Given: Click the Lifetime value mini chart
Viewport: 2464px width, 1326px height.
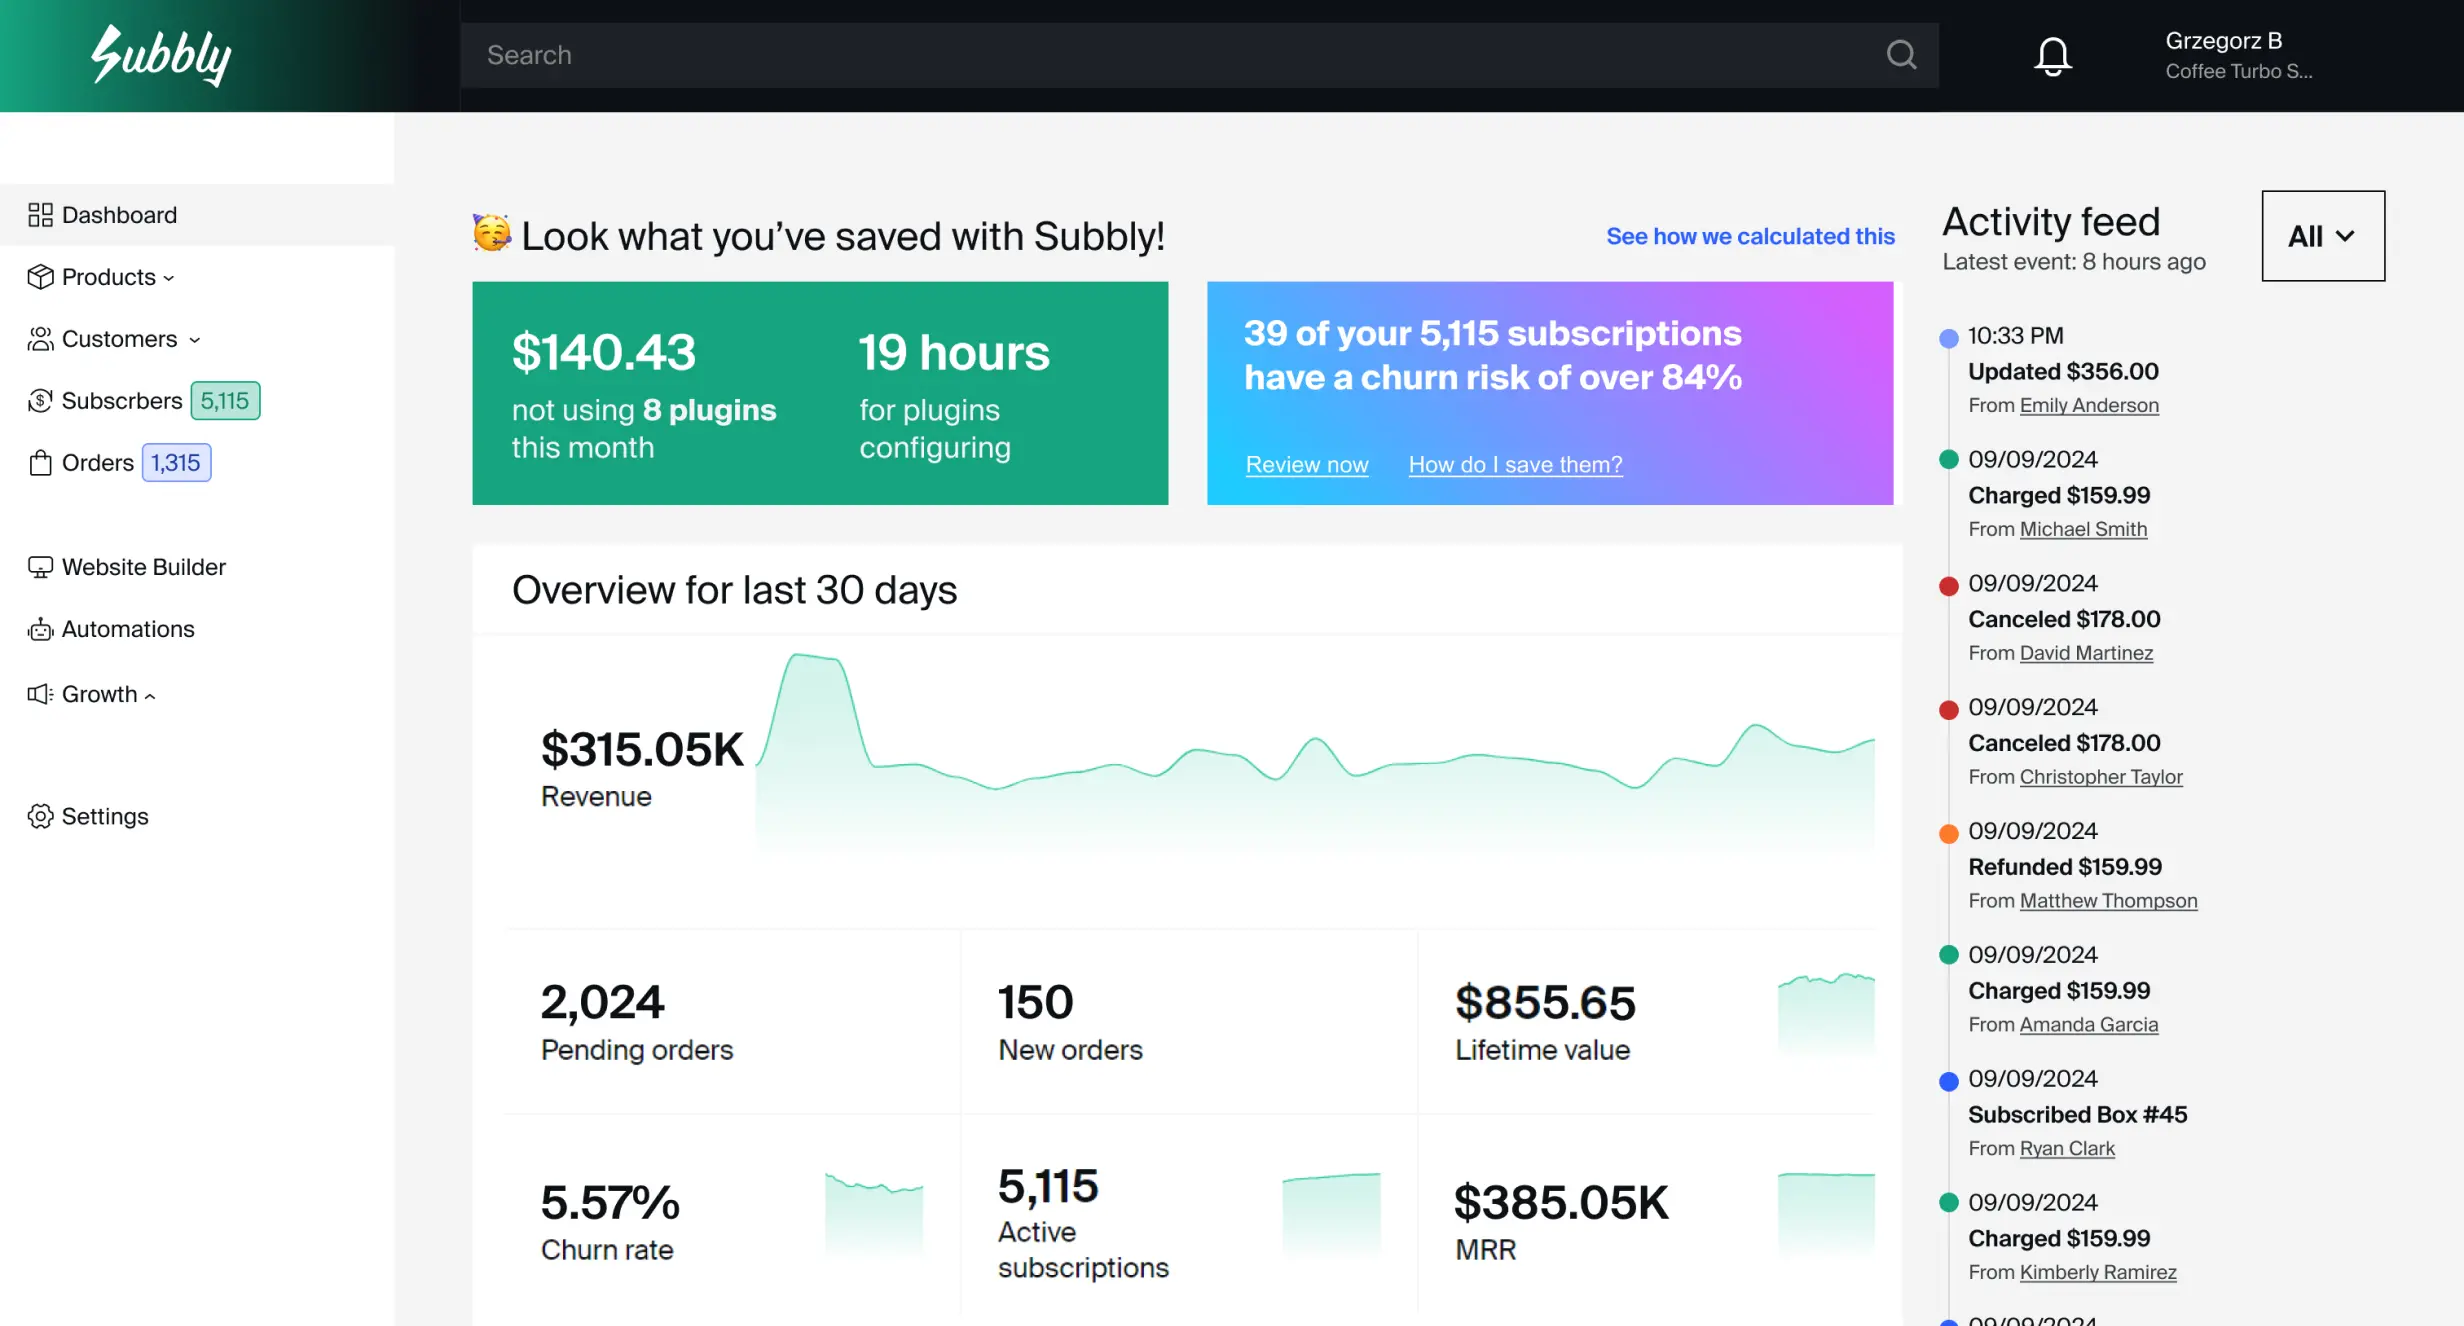Looking at the screenshot, I should coord(1826,1012).
